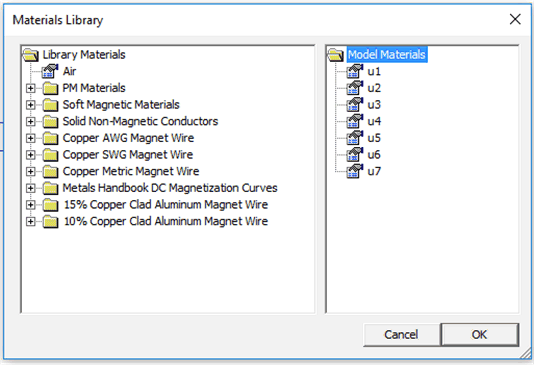Click the 15% Copper Clad Aluminum folder icon
534x365 pixels.
[50, 205]
